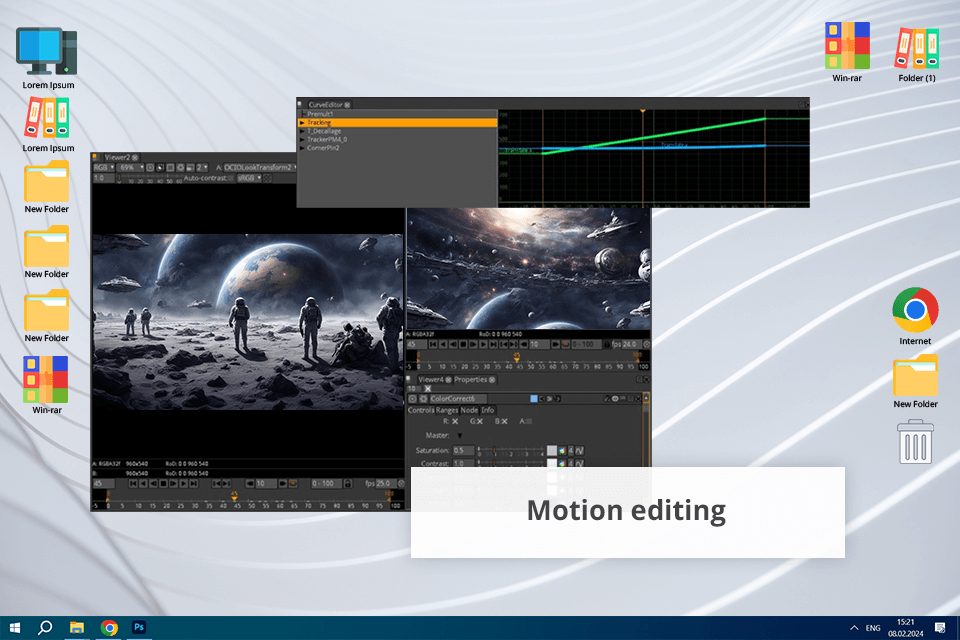The height and width of the screenshot is (640, 960).
Task: Go to first frame in Viewer2
Action: [x=133, y=484]
